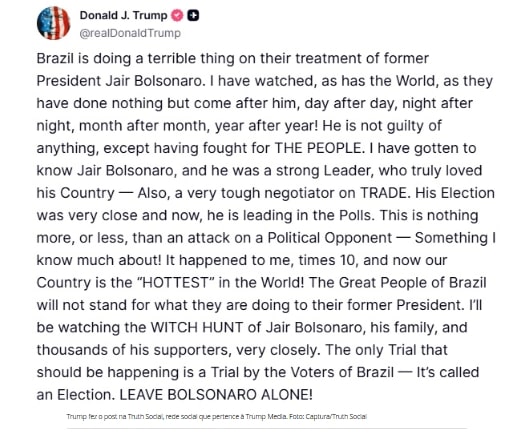Click the phrase "Political Opponent"
Viewport: 529px width, 435px height.
pos(330,238)
